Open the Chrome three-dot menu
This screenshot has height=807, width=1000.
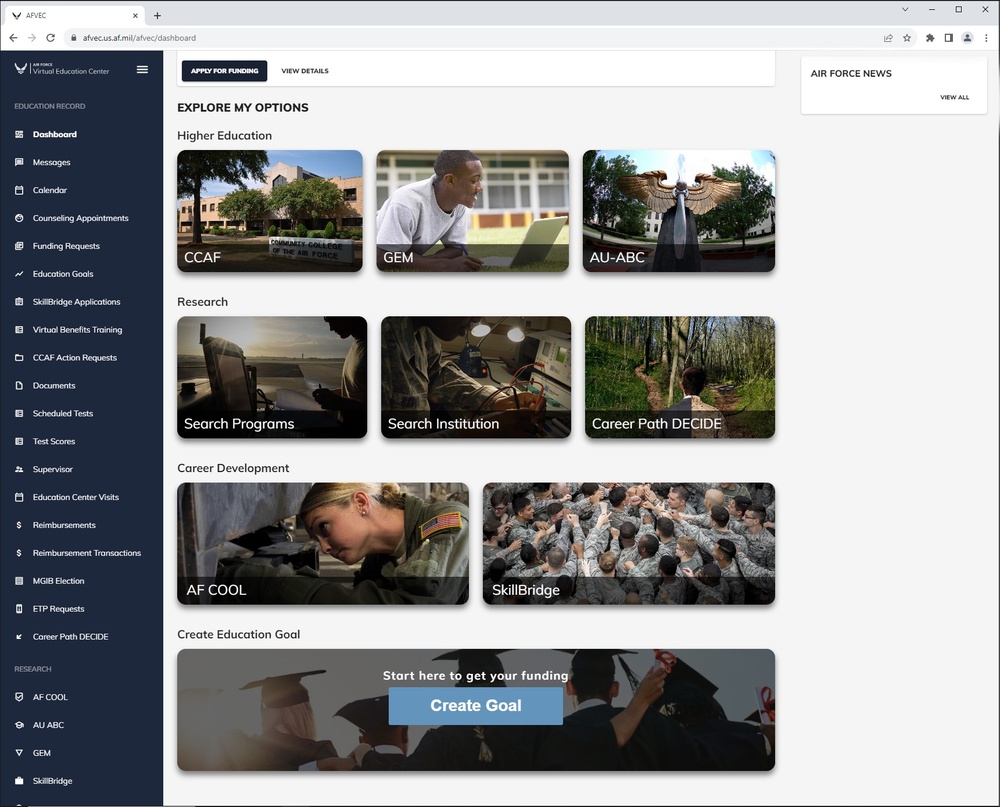(986, 38)
